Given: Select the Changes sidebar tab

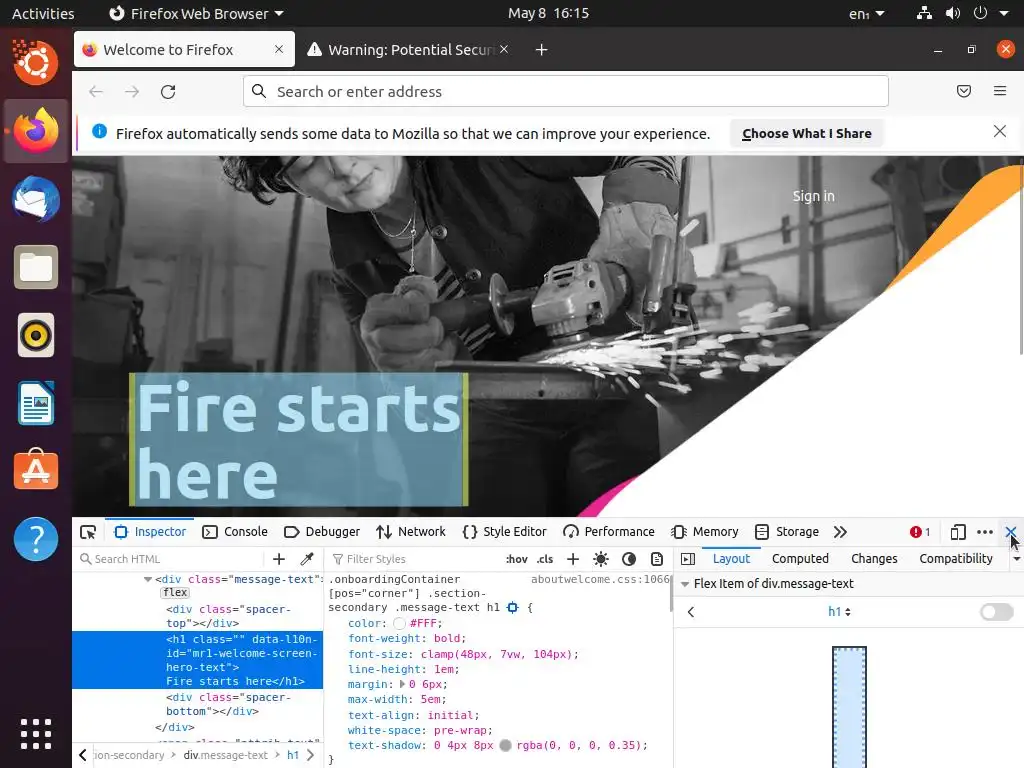Looking at the screenshot, I should [874, 559].
